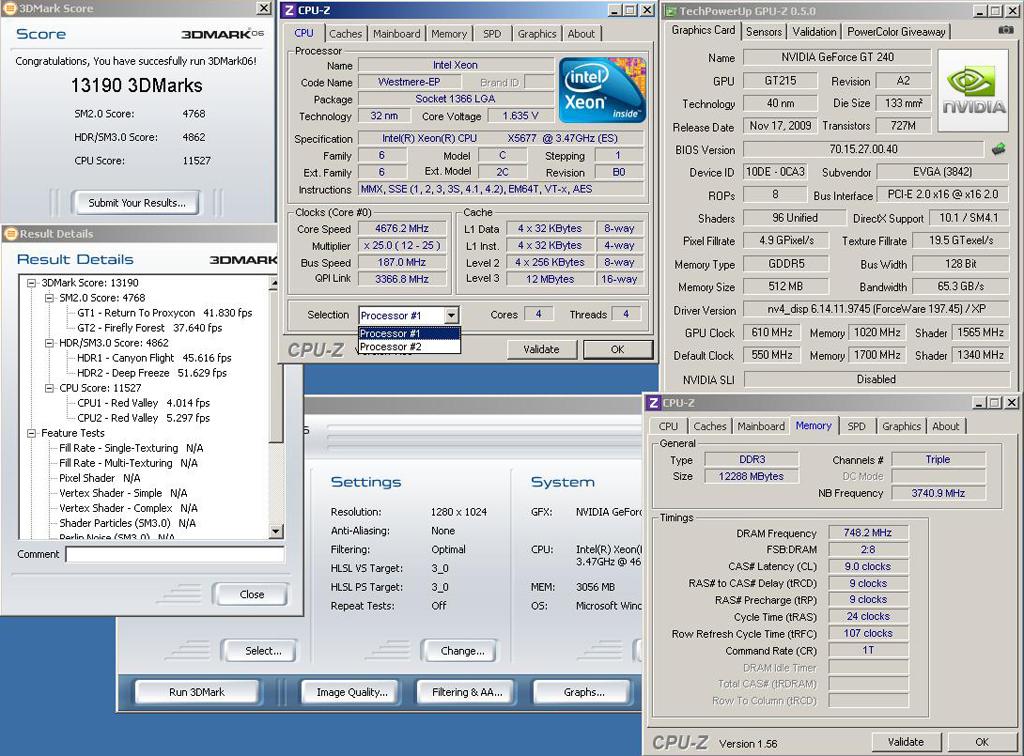This screenshot has width=1024, height=756.
Task: Click OK in the CPU-Z Memory window
Action: (982, 742)
